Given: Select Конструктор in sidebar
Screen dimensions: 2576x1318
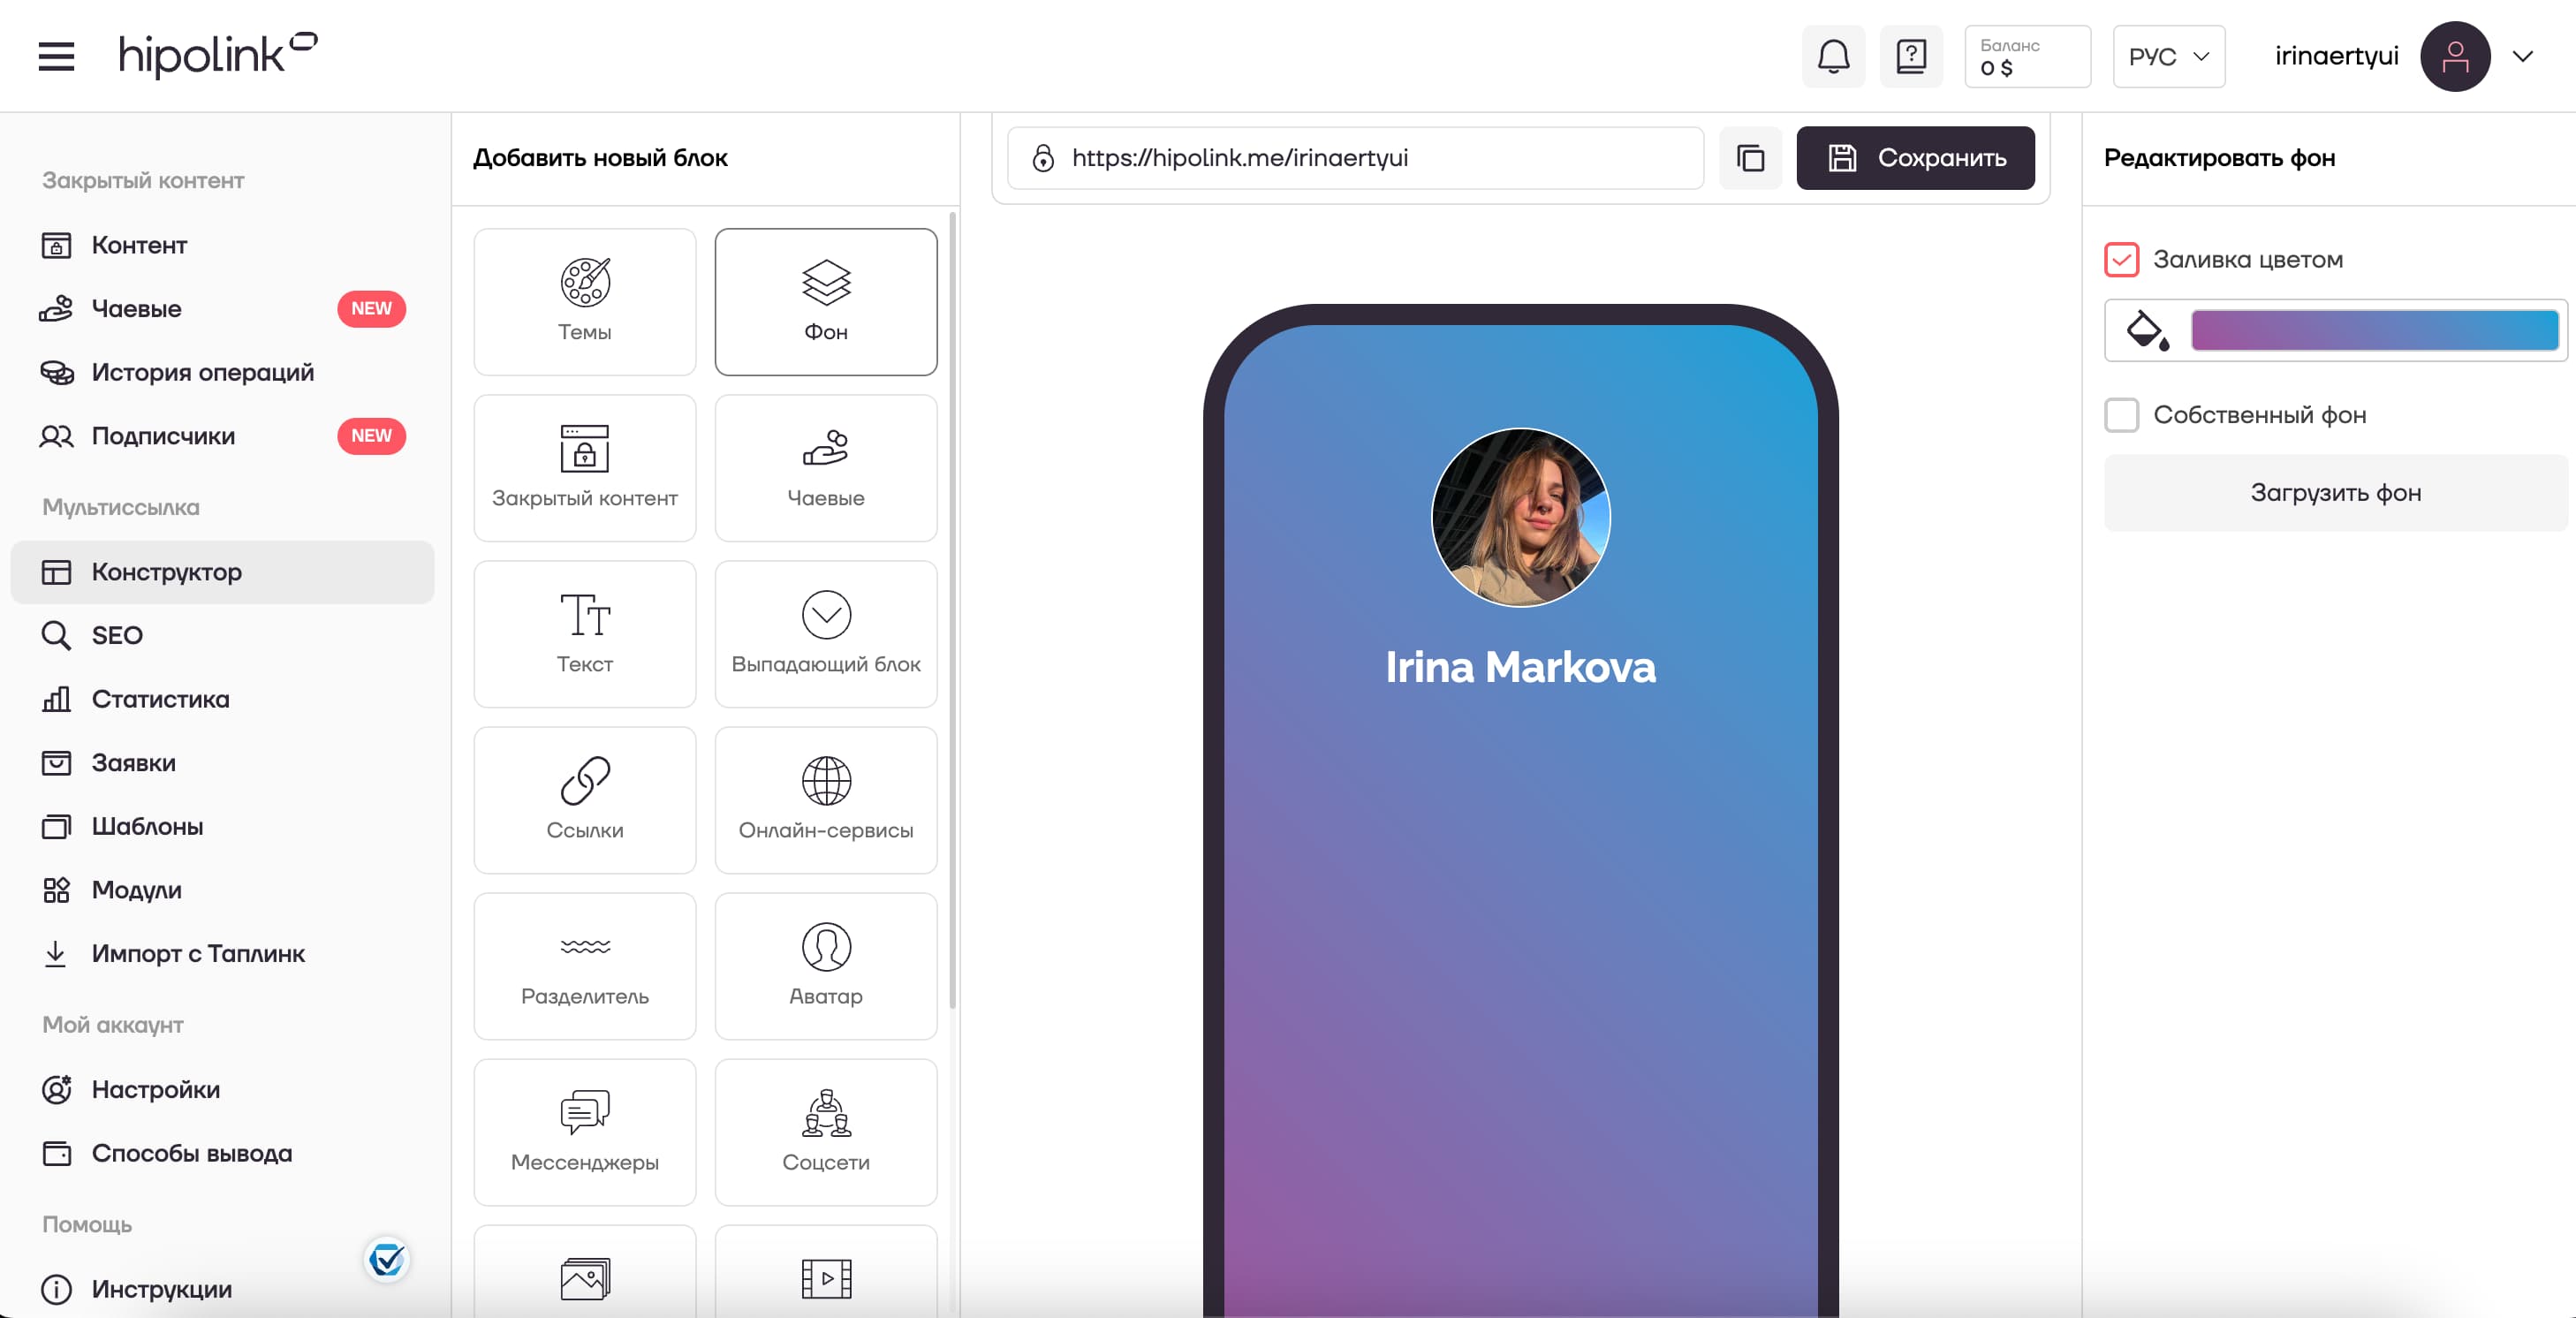Looking at the screenshot, I should click(222, 572).
